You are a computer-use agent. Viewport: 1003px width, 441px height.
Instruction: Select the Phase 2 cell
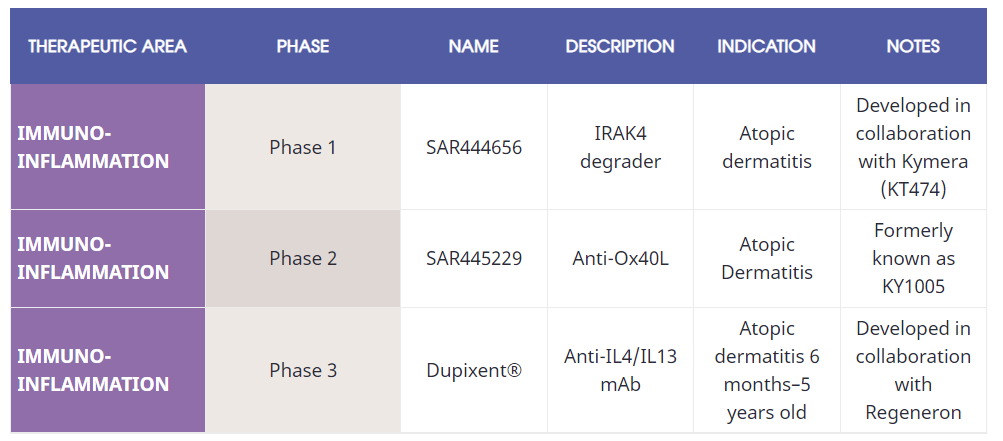[x=303, y=259]
